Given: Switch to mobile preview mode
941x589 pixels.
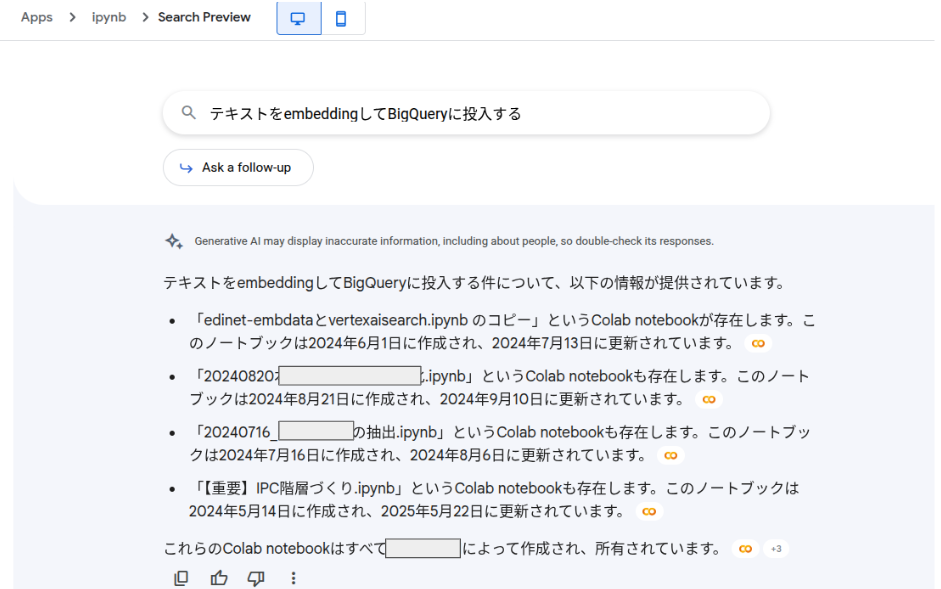Looking at the screenshot, I should point(341,19).
